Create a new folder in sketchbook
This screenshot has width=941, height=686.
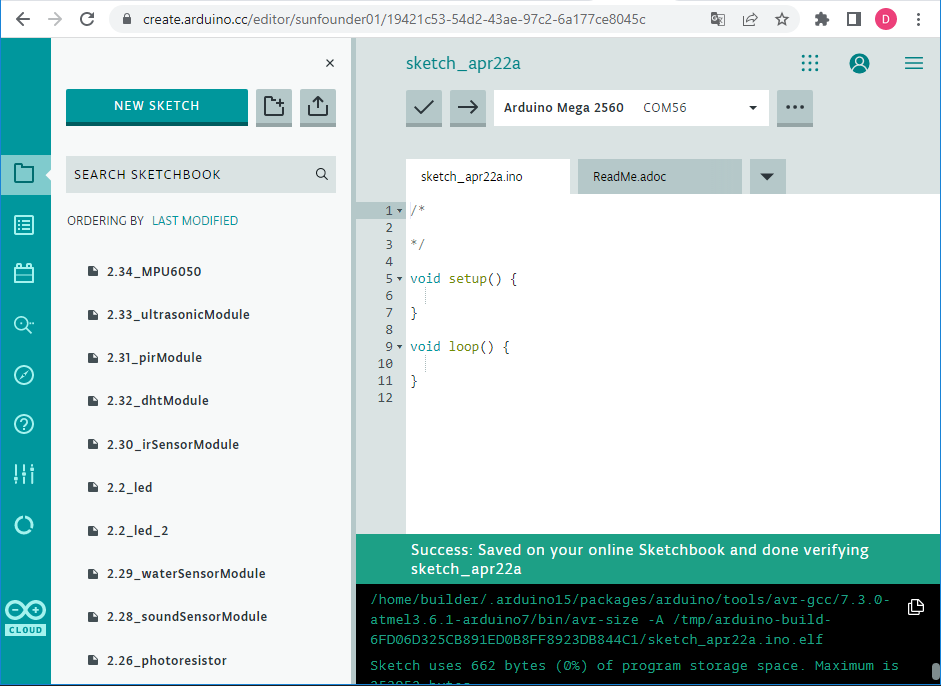pyautogui.click(x=274, y=107)
